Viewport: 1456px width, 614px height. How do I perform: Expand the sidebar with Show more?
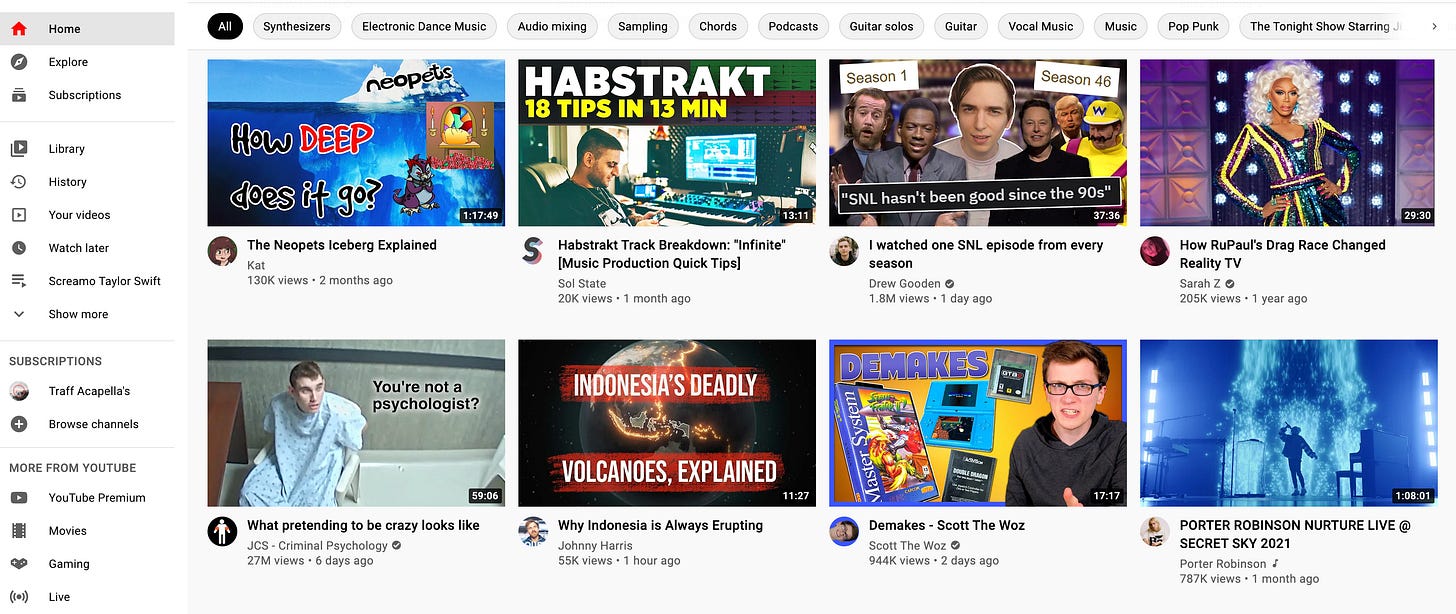[87, 314]
